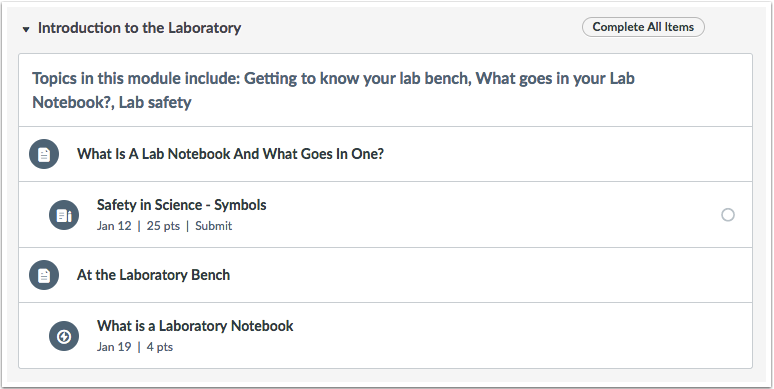Click quiz icon for What is a Laboratory Notebook
Screen dimensions: 774x389
(x=64, y=336)
